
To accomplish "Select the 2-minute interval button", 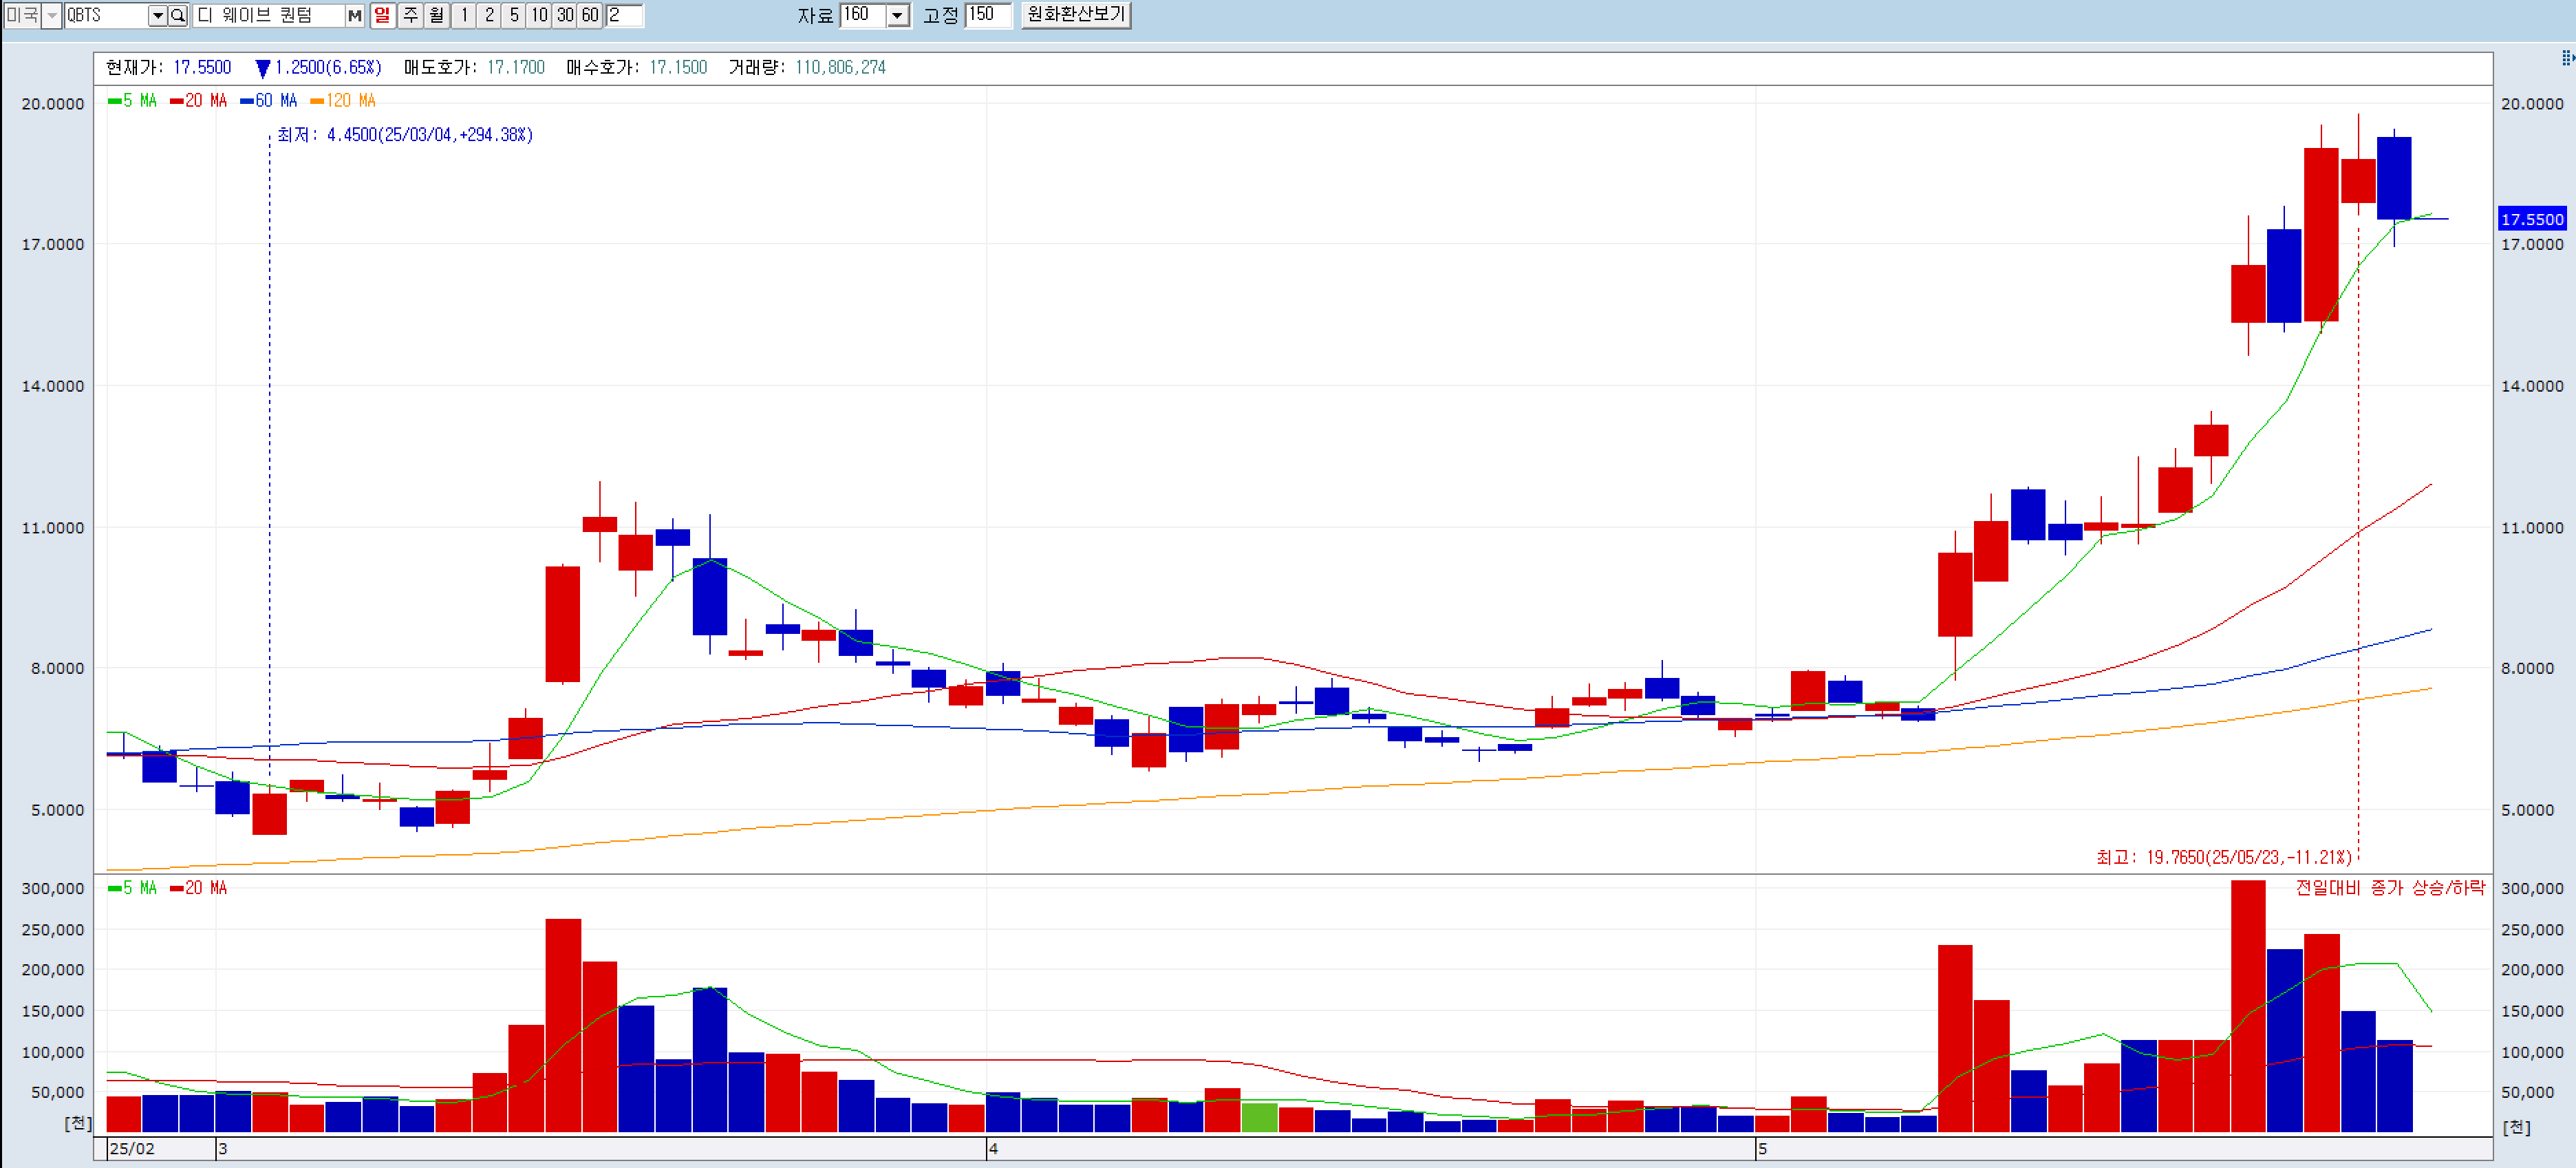I will tap(489, 15).
